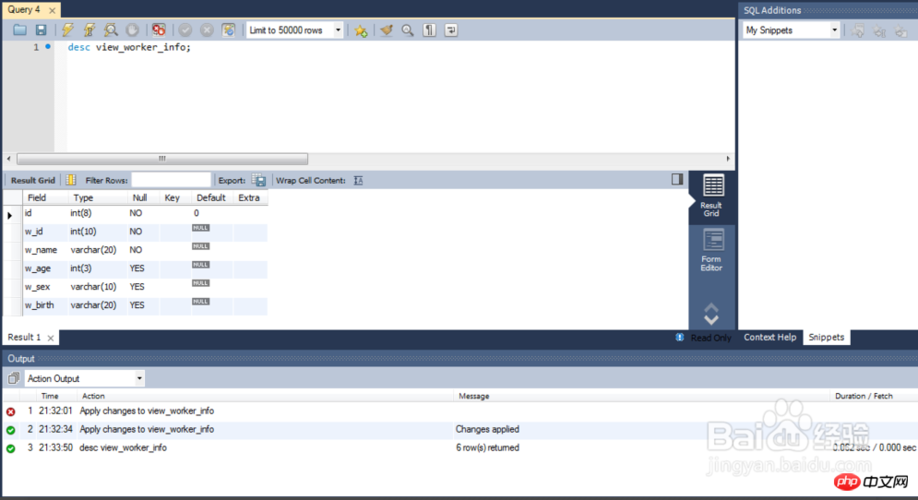Select the Result 1 tab
918x500 pixels.
click(x=24, y=337)
